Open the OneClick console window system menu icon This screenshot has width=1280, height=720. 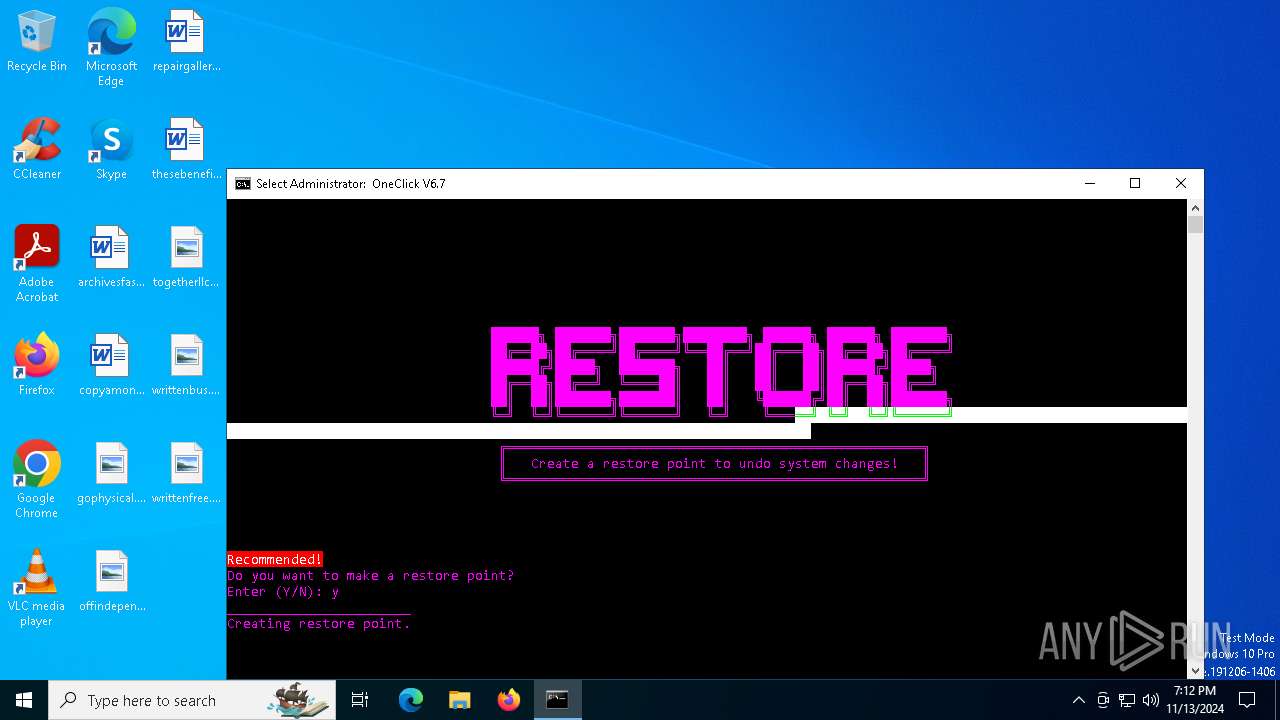pos(243,184)
